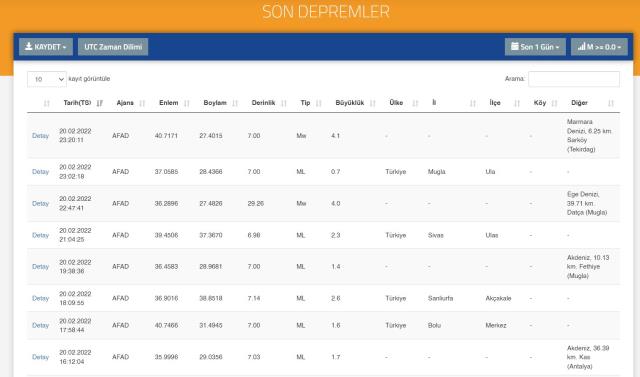Image resolution: width=640 pixels, height=377 pixels.
Task: Select depth value 29.26 cell
Action: tap(256, 204)
